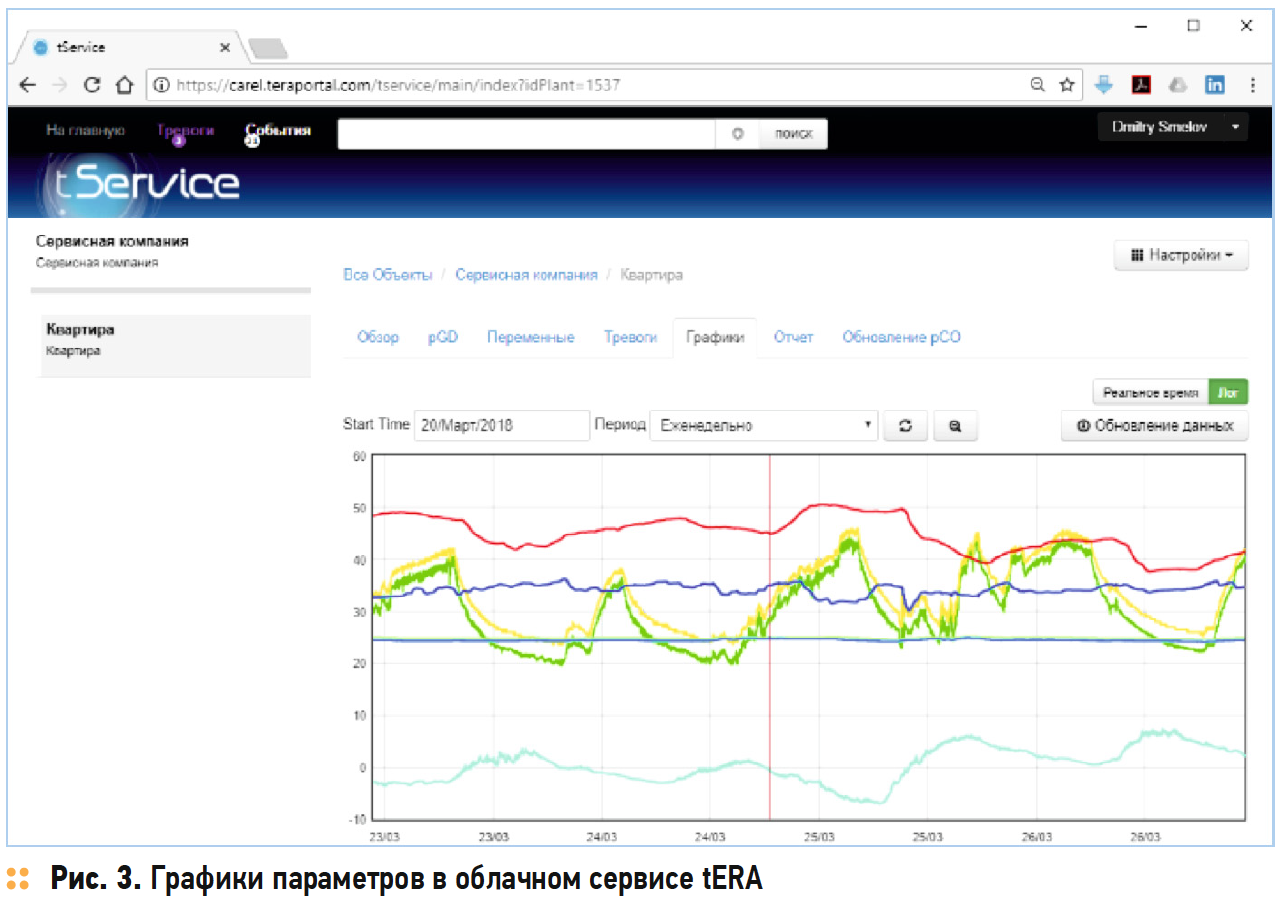Click the browser address bar URL

coord(398,86)
